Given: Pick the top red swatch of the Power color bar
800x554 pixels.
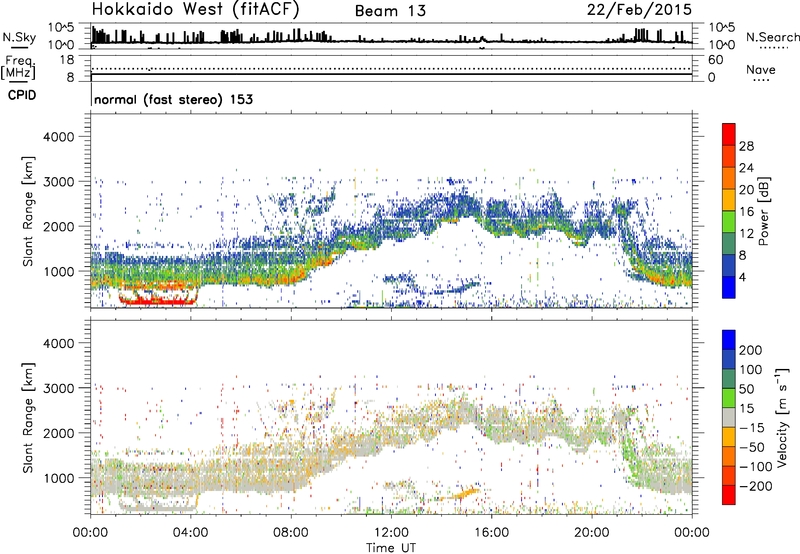Looking at the screenshot, I should click(729, 135).
